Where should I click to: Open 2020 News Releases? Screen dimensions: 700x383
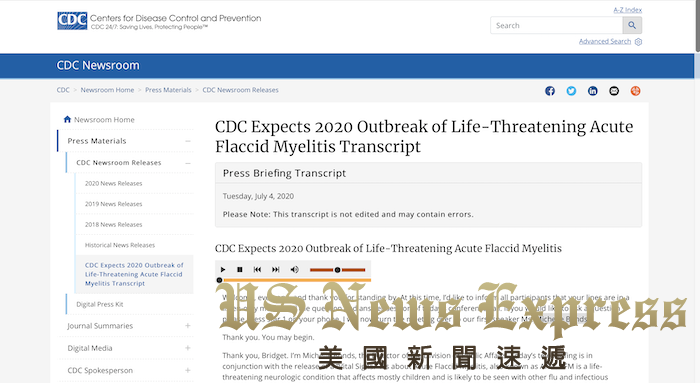pyautogui.click(x=113, y=183)
